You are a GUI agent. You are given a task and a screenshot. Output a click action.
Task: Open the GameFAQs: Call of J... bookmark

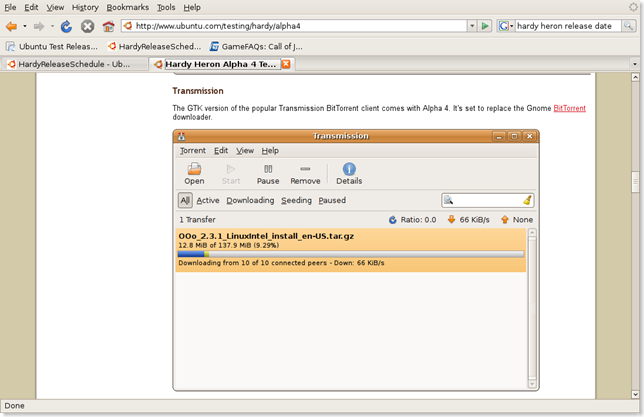click(x=256, y=46)
